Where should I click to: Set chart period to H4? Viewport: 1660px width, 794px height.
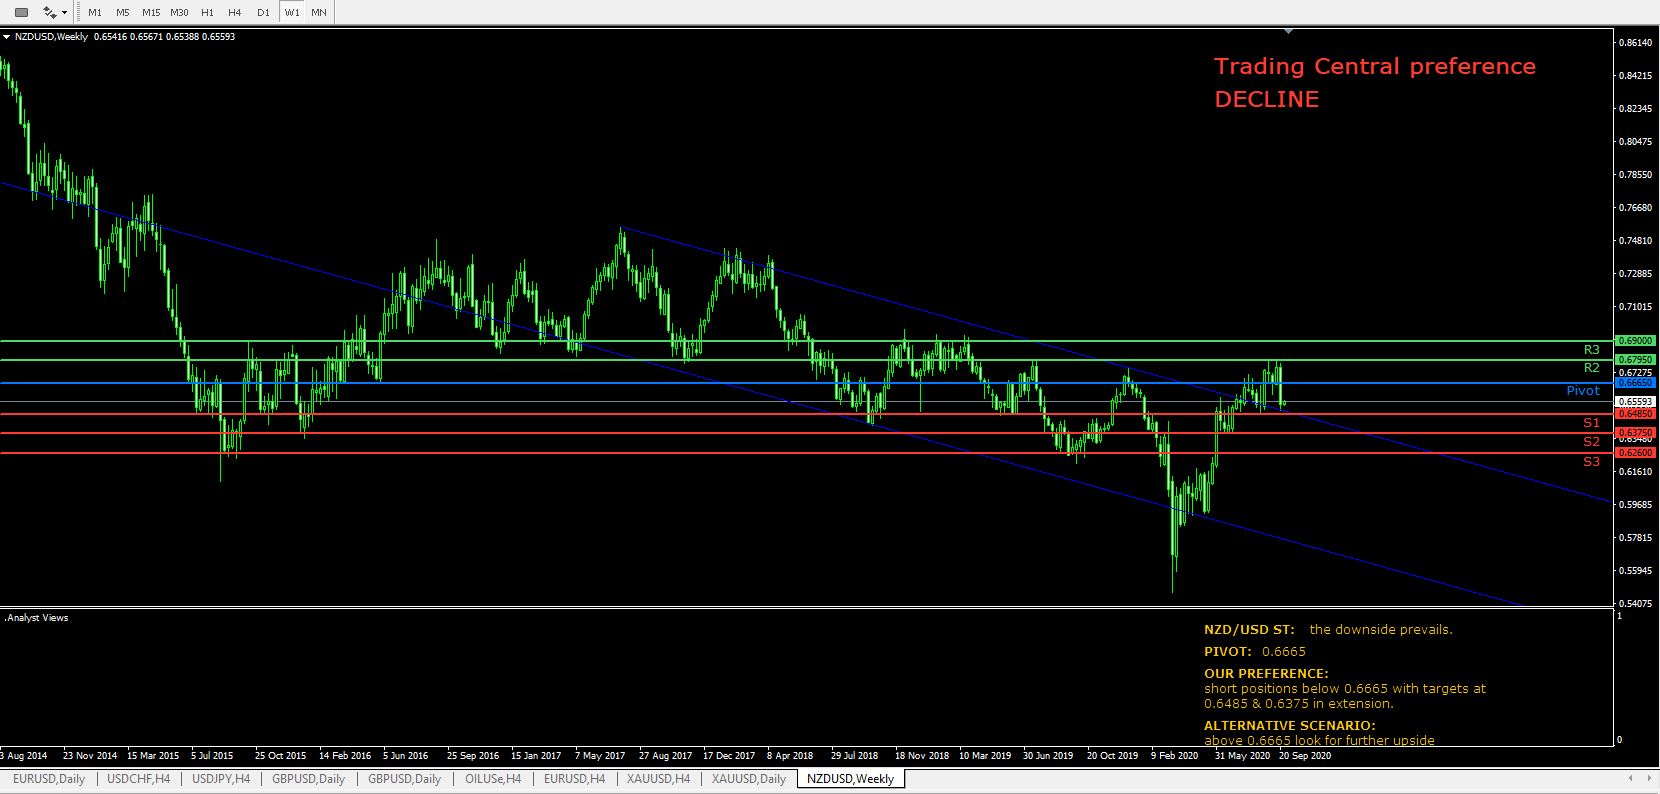(x=235, y=13)
